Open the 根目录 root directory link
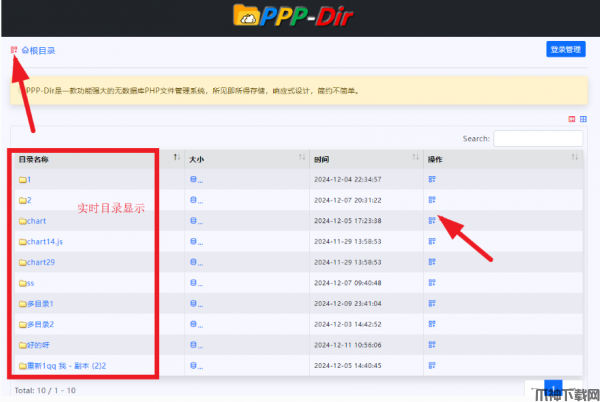Screen dimensions: 600x402 click(x=38, y=50)
